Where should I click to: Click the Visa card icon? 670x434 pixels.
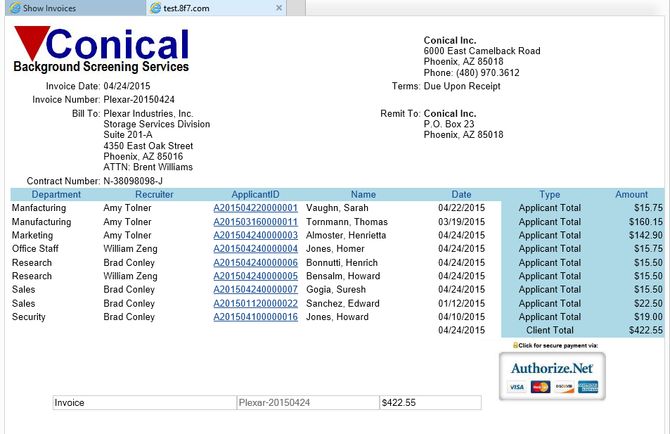517,387
